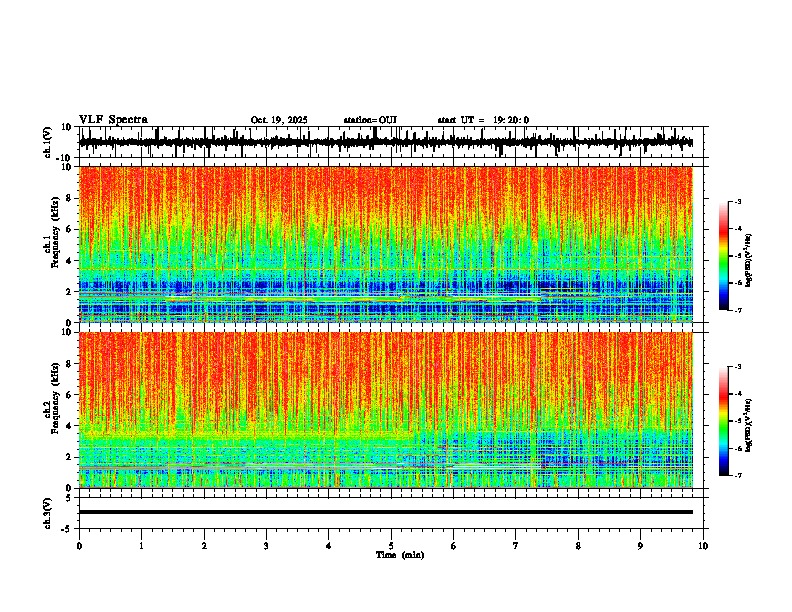
Task: Click ch.2 spectrogram 4 kHz tick label
Action: coord(69,426)
